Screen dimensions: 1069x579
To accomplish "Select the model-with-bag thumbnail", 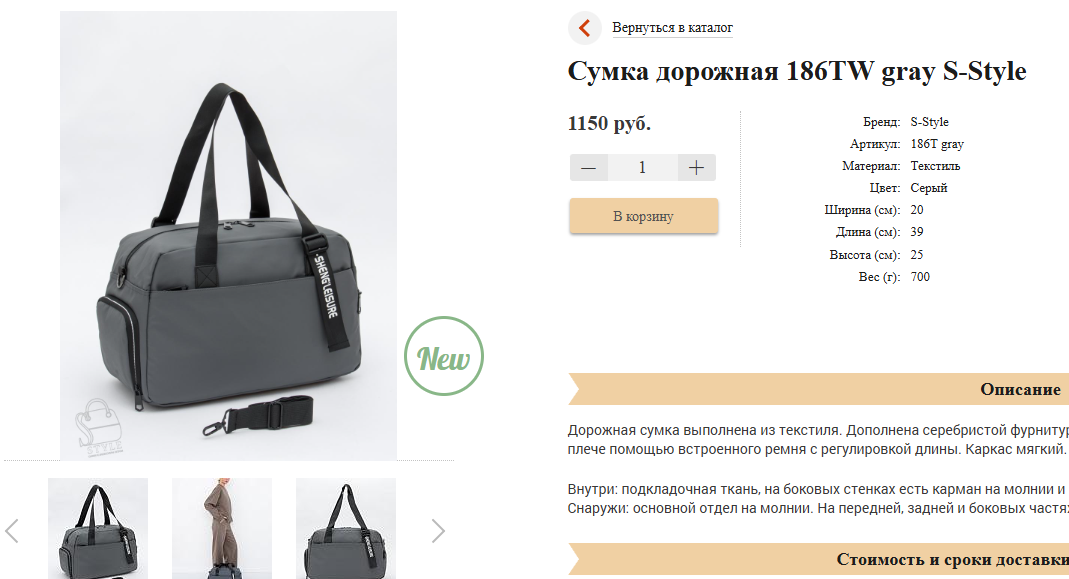I will pyautogui.click(x=222, y=529).
